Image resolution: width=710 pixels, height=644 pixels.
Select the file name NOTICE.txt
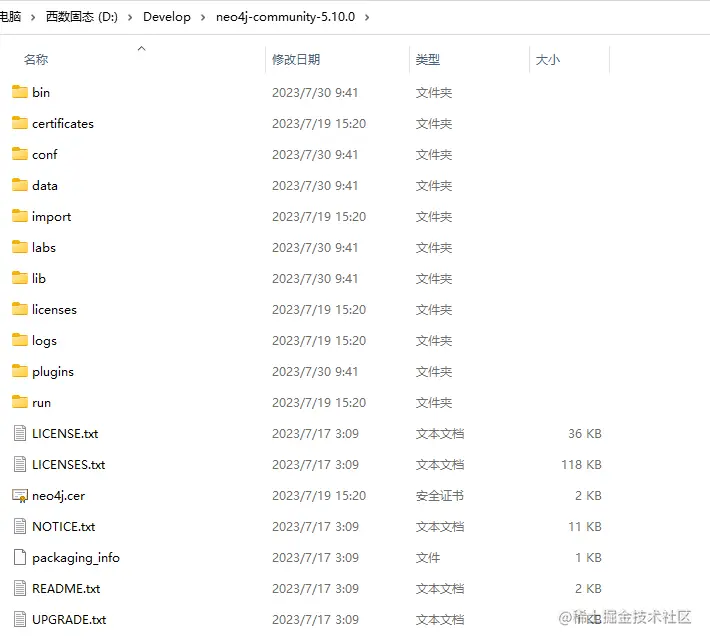coord(63,526)
